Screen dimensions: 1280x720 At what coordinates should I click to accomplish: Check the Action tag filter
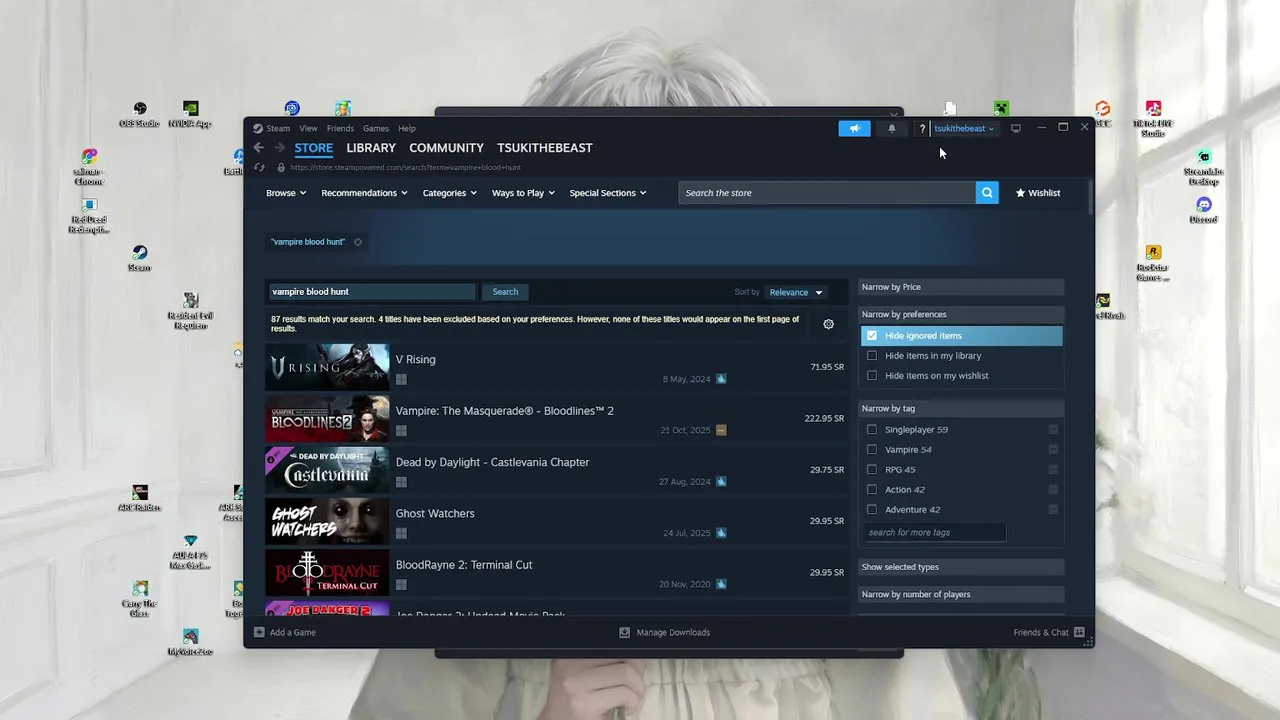tap(872, 490)
